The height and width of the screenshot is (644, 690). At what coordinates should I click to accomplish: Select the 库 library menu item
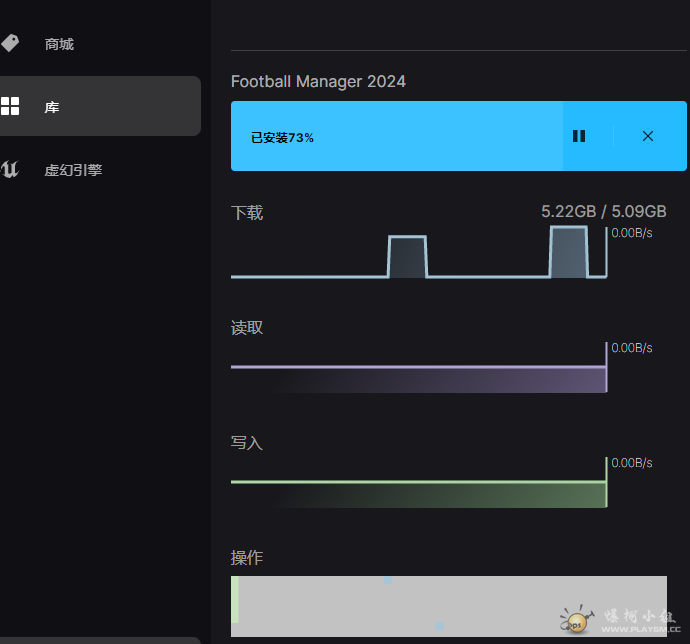coord(100,106)
